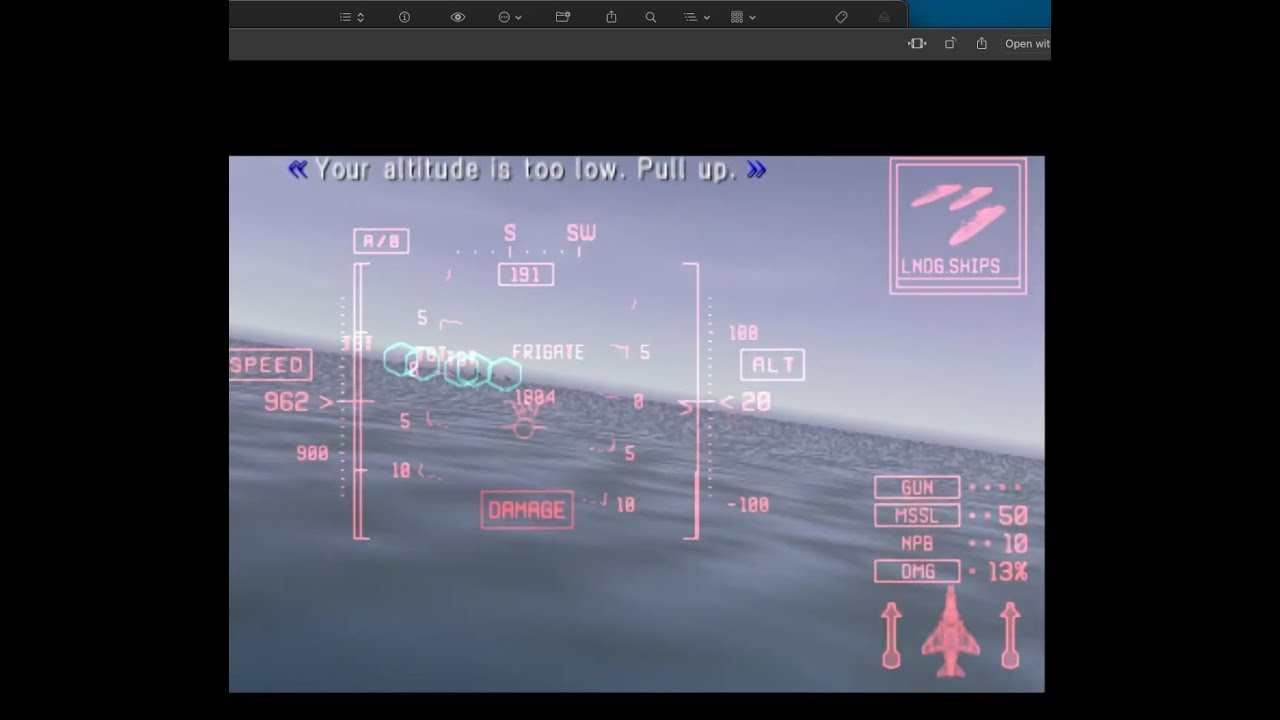Click the altitude reading 20
The height and width of the screenshot is (720, 1280).
756,403
